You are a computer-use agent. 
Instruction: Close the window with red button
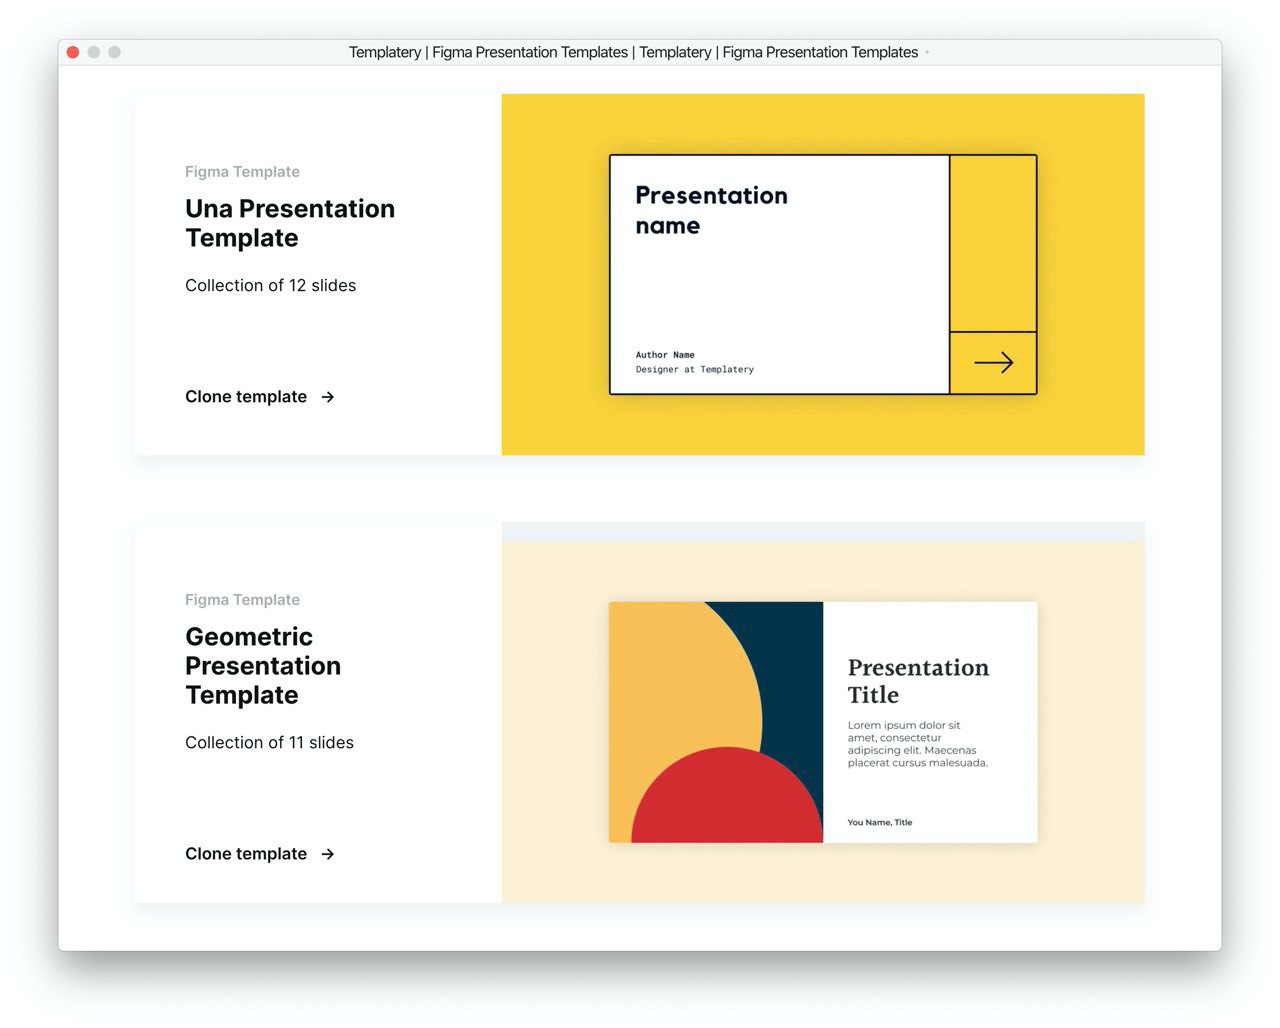coord(73,52)
